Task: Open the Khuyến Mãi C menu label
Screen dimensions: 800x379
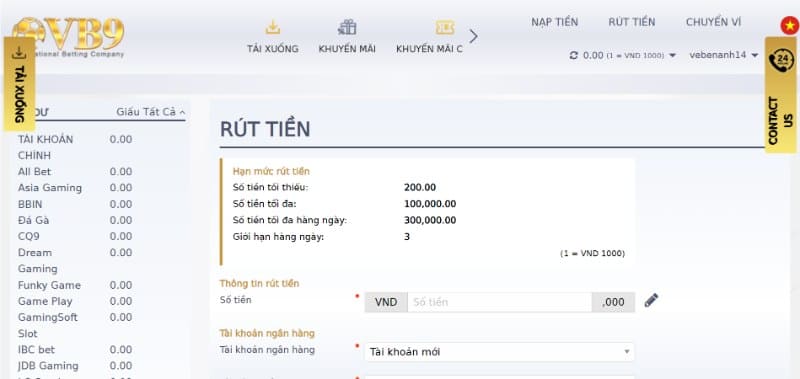Action: pyautogui.click(x=430, y=49)
